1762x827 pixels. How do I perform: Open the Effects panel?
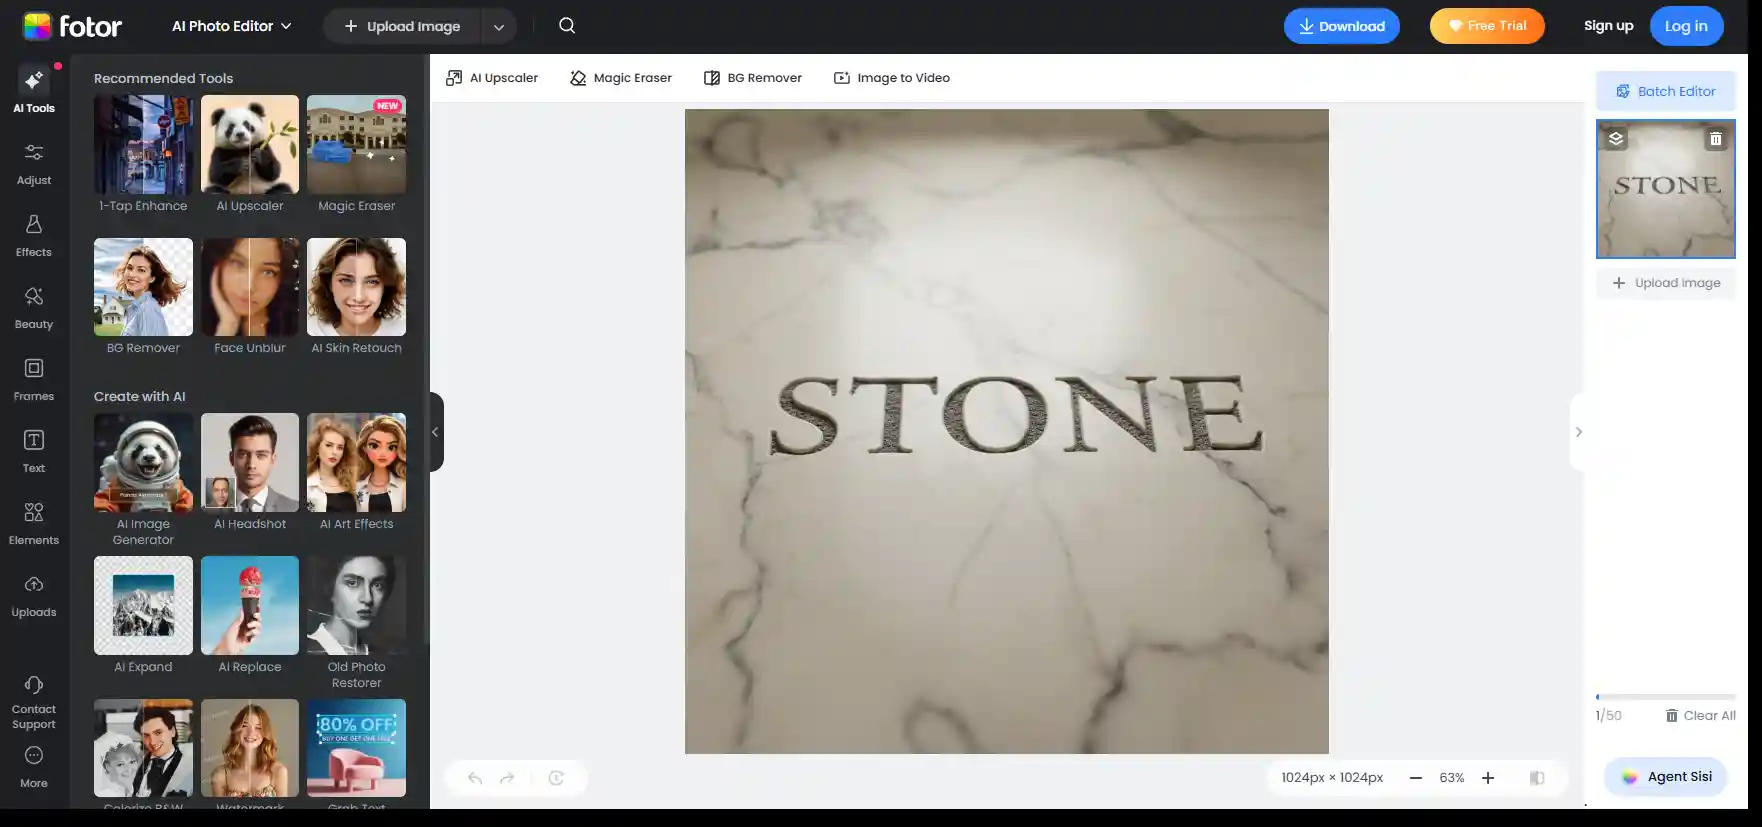click(x=34, y=236)
